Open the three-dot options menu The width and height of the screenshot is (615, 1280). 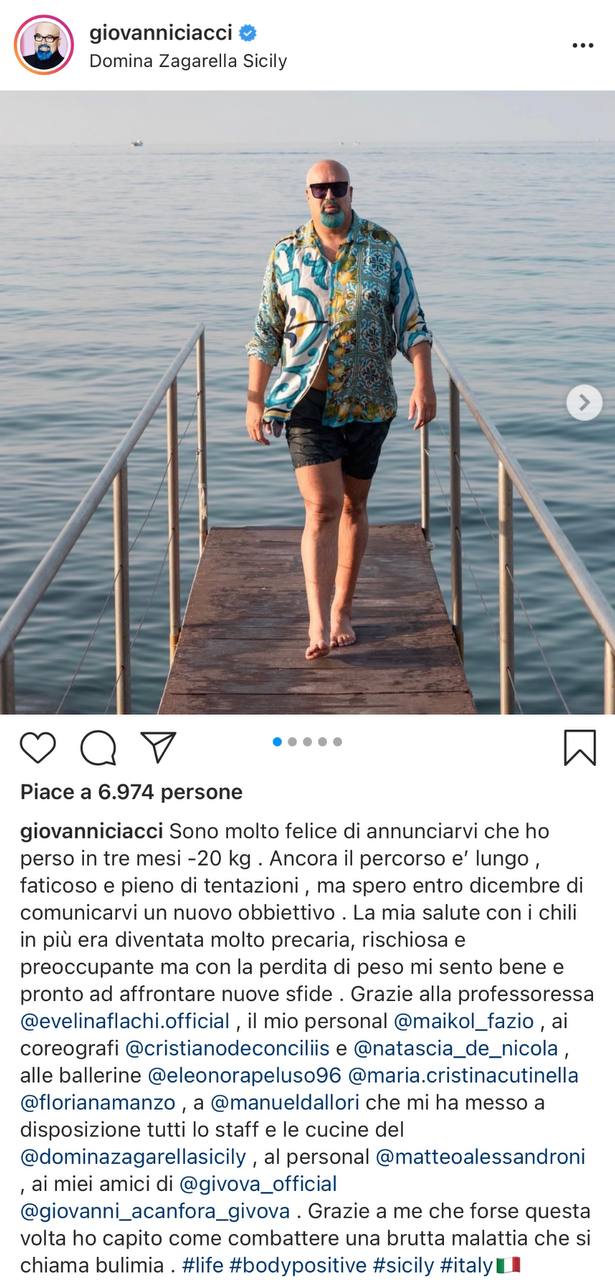582,45
